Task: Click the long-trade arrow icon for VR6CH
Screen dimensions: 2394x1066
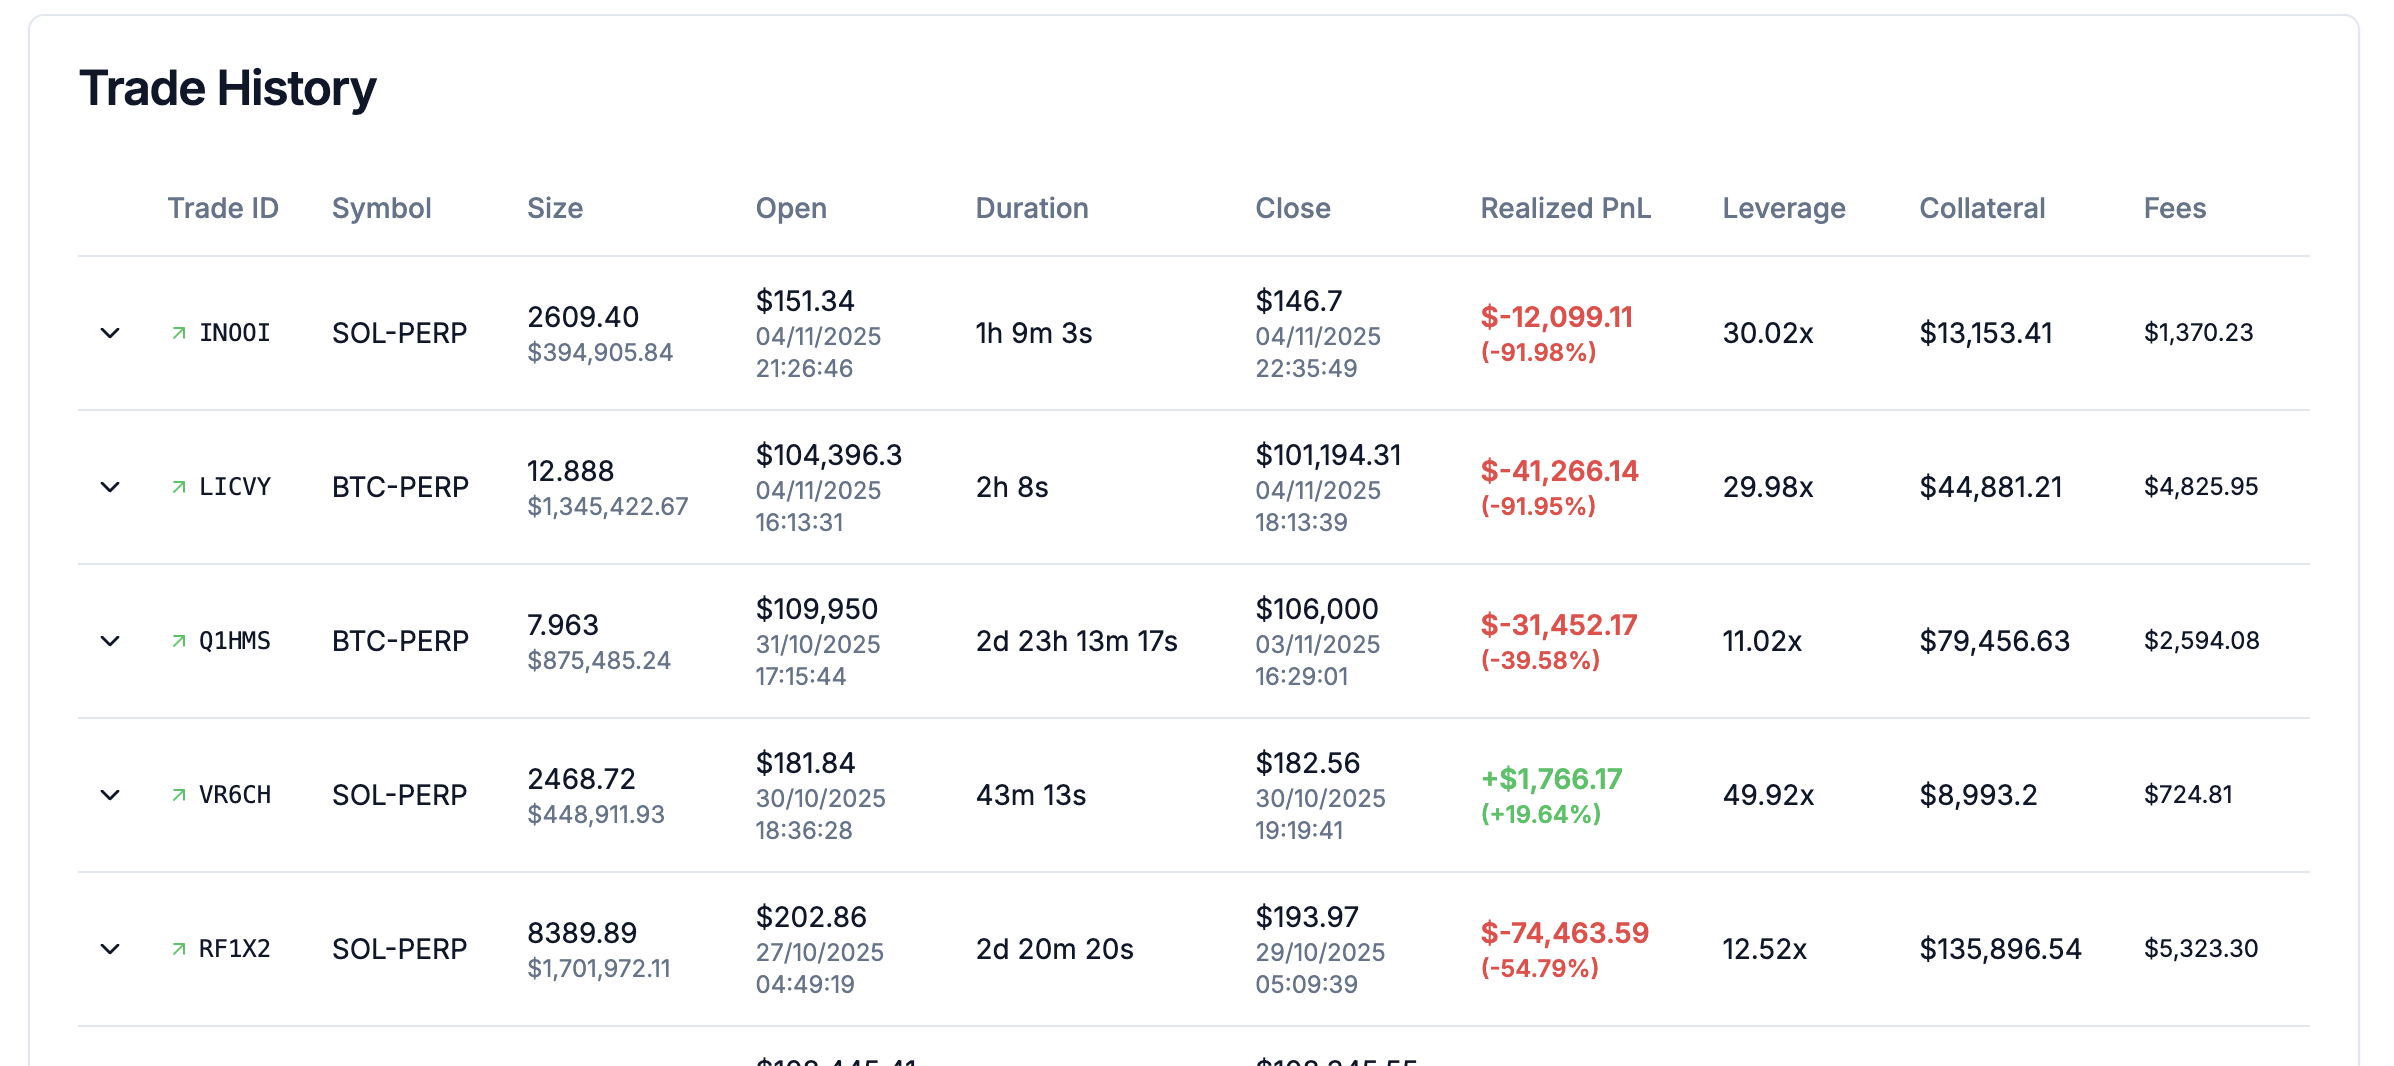Action: (181, 794)
